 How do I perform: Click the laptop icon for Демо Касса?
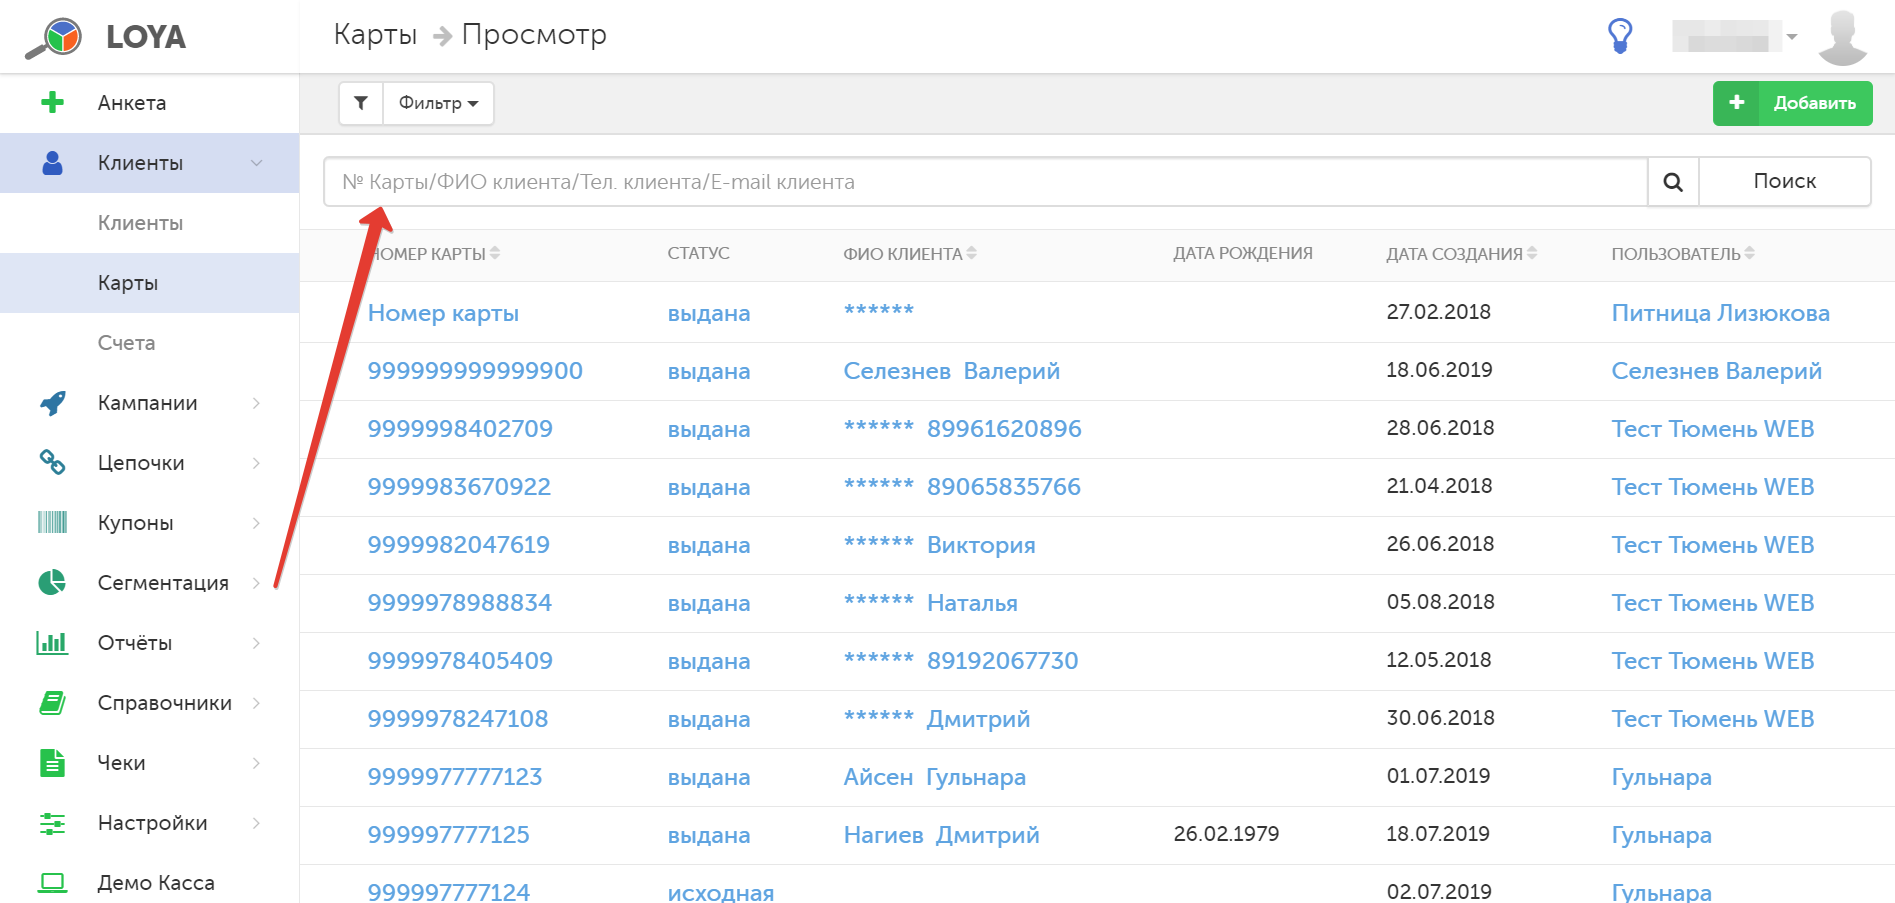pyautogui.click(x=52, y=883)
